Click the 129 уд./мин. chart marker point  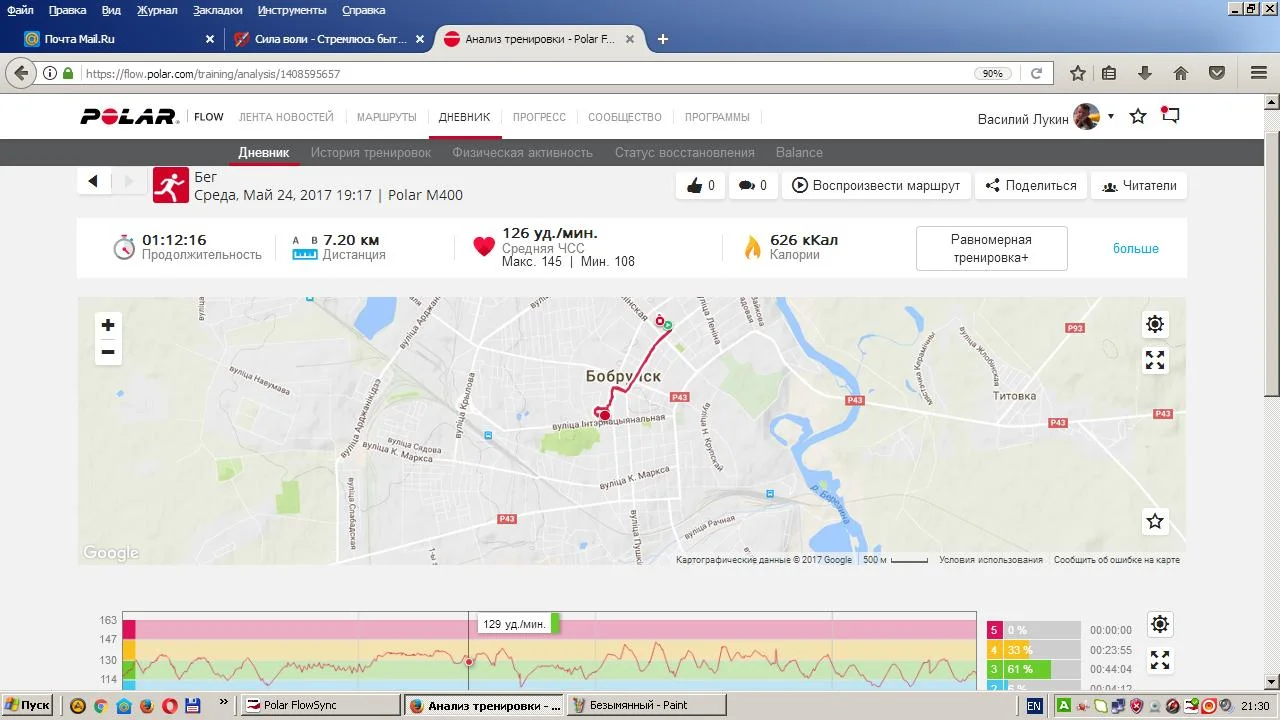coord(469,661)
